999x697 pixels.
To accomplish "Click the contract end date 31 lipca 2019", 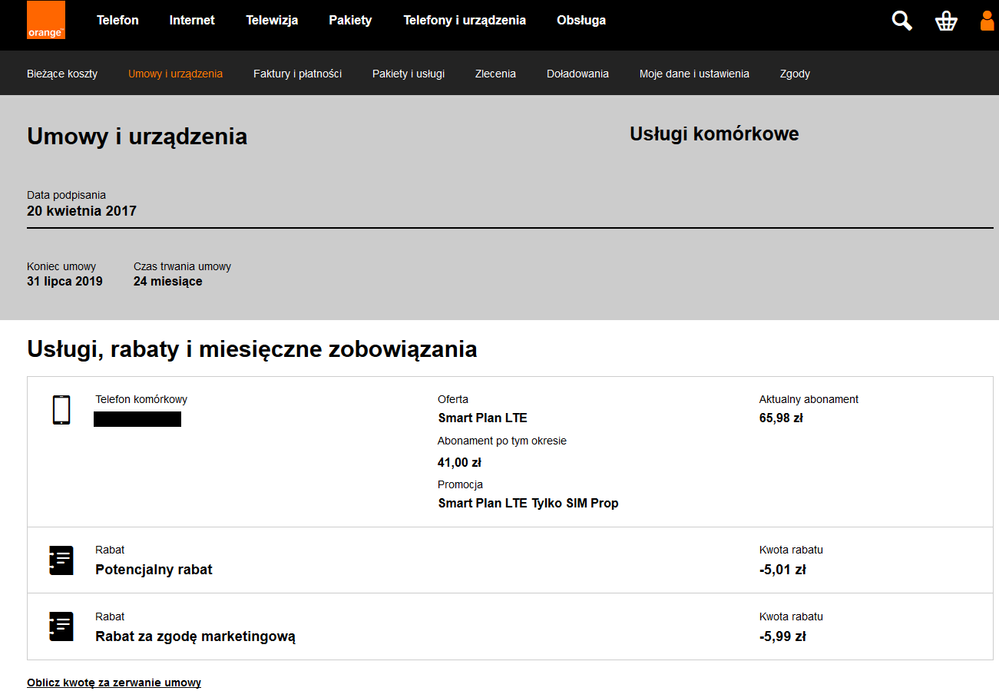I will pos(64,282).
